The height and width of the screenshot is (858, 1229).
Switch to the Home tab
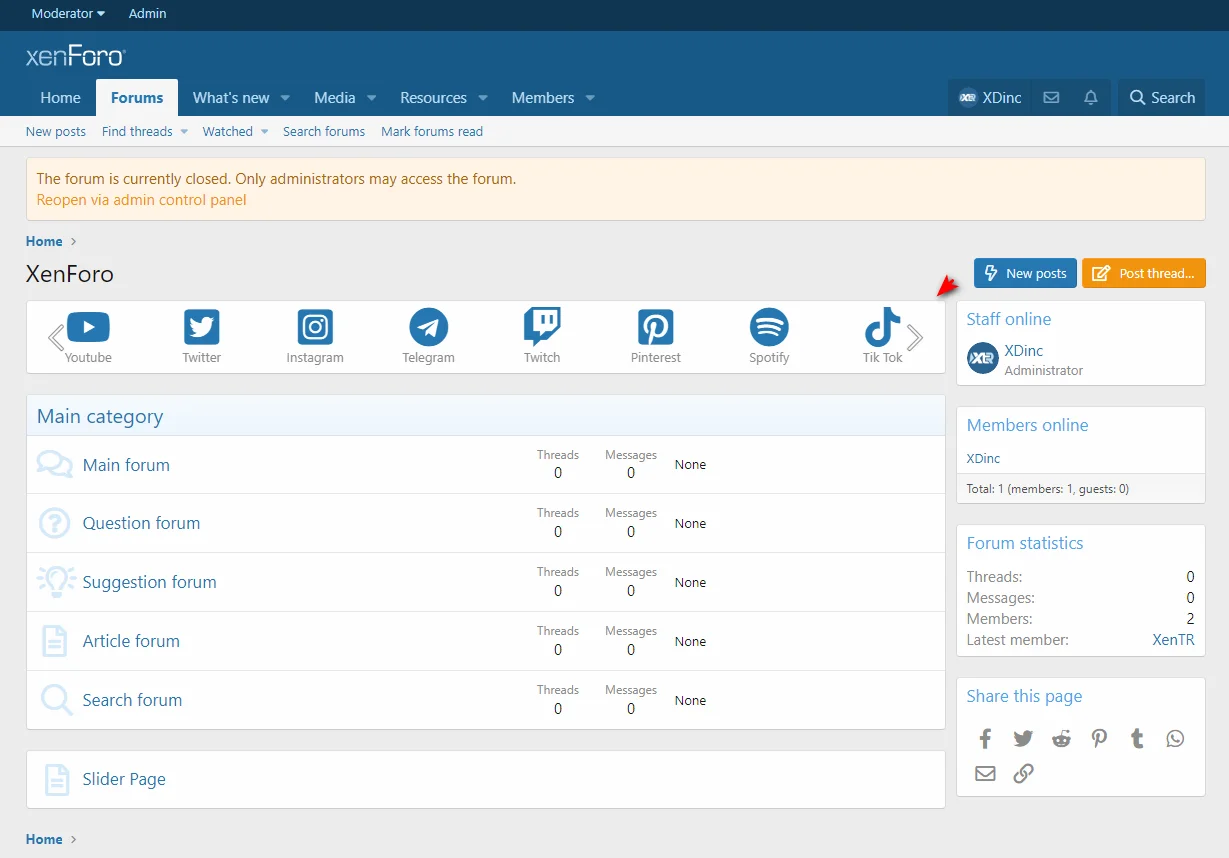[x=60, y=98]
